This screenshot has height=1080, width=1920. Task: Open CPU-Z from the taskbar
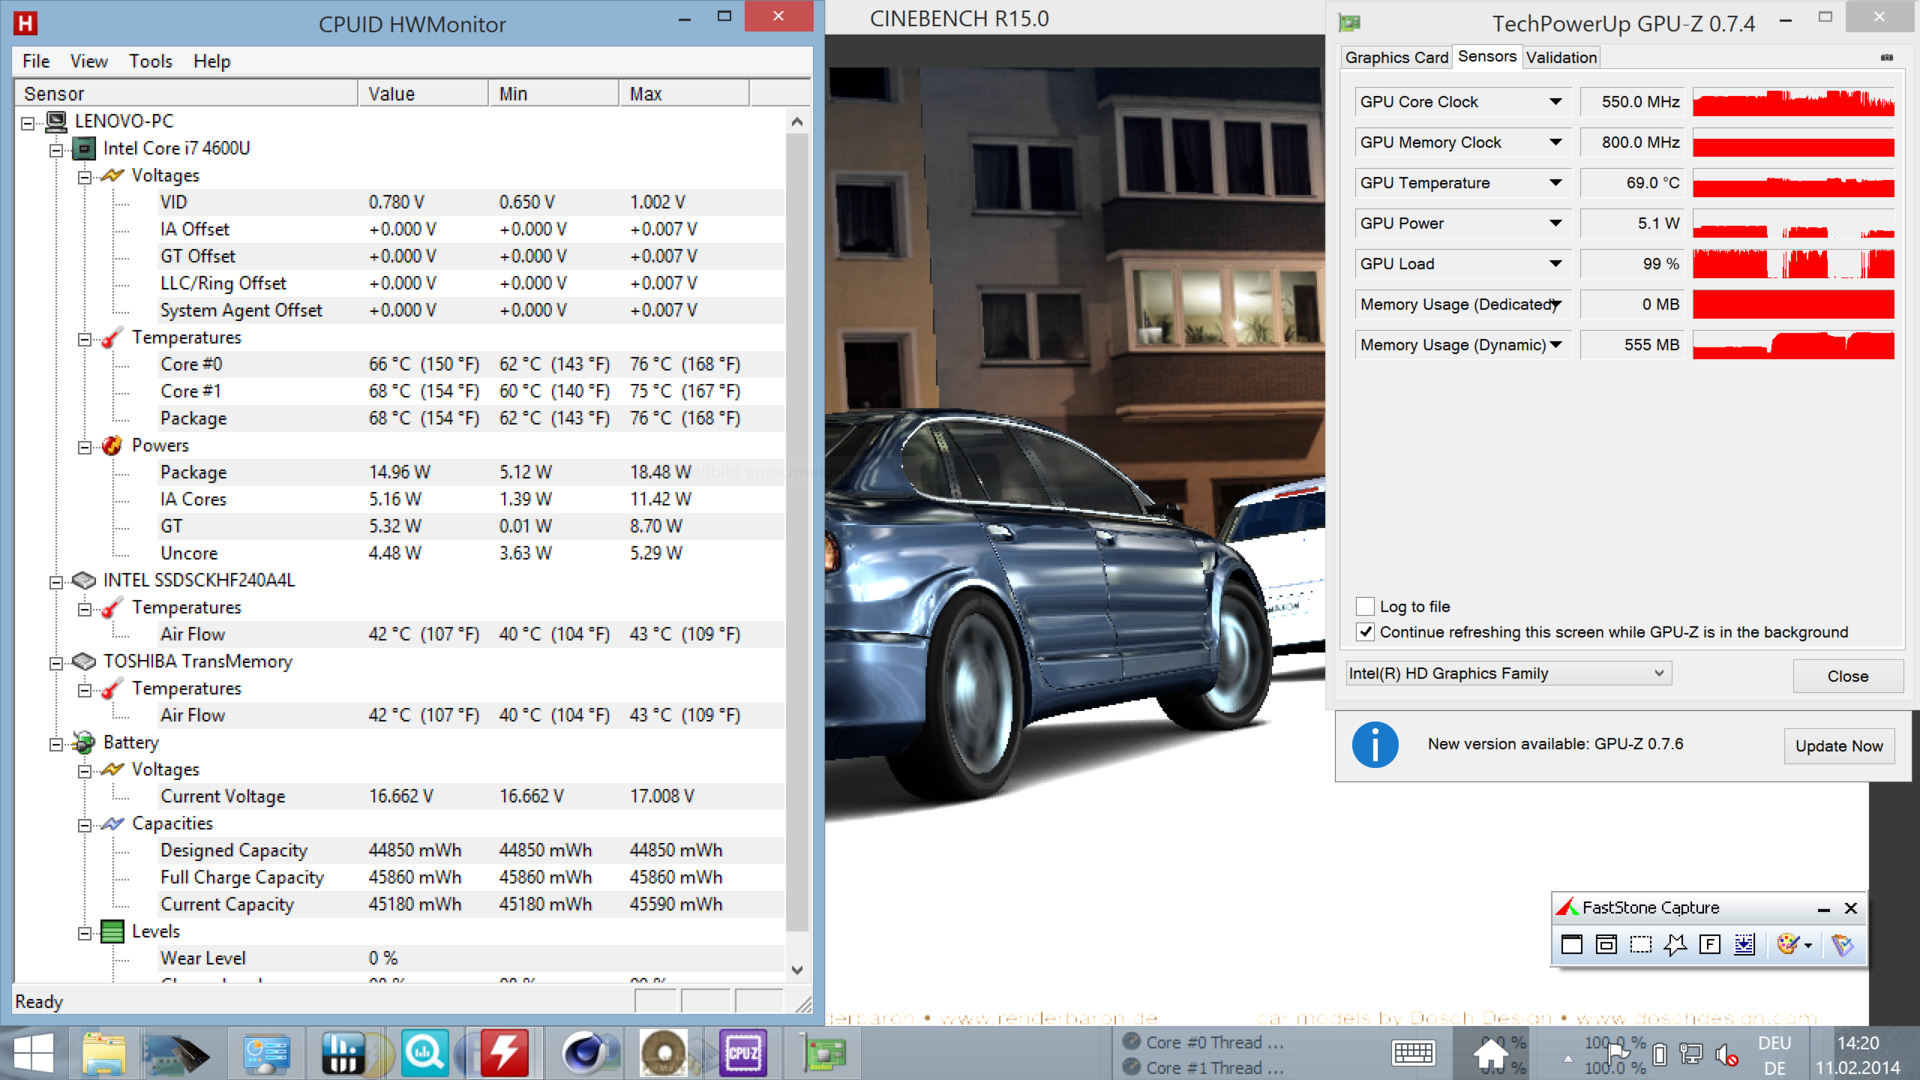(743, 1053)
